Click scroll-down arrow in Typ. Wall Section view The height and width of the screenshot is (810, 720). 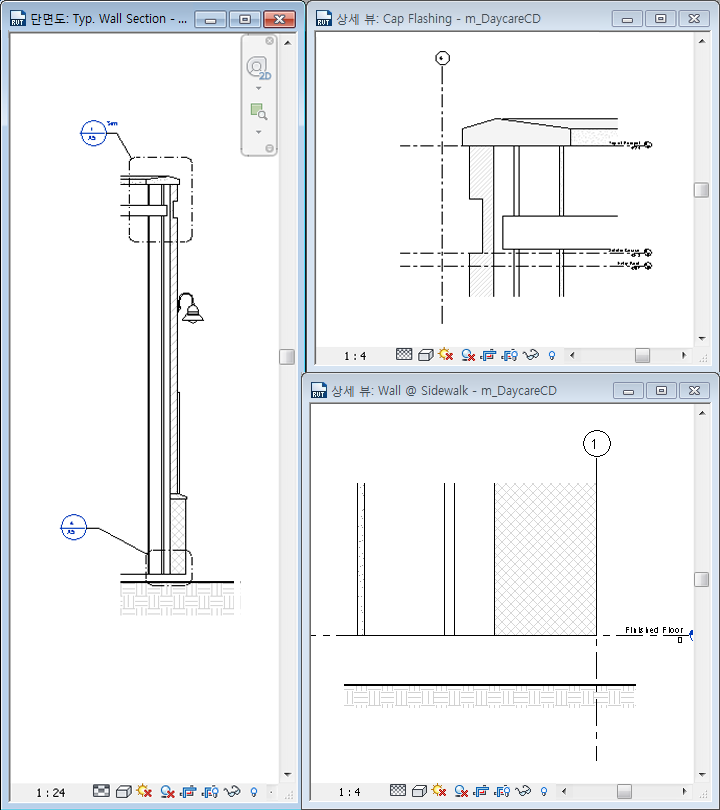point(288,775)
